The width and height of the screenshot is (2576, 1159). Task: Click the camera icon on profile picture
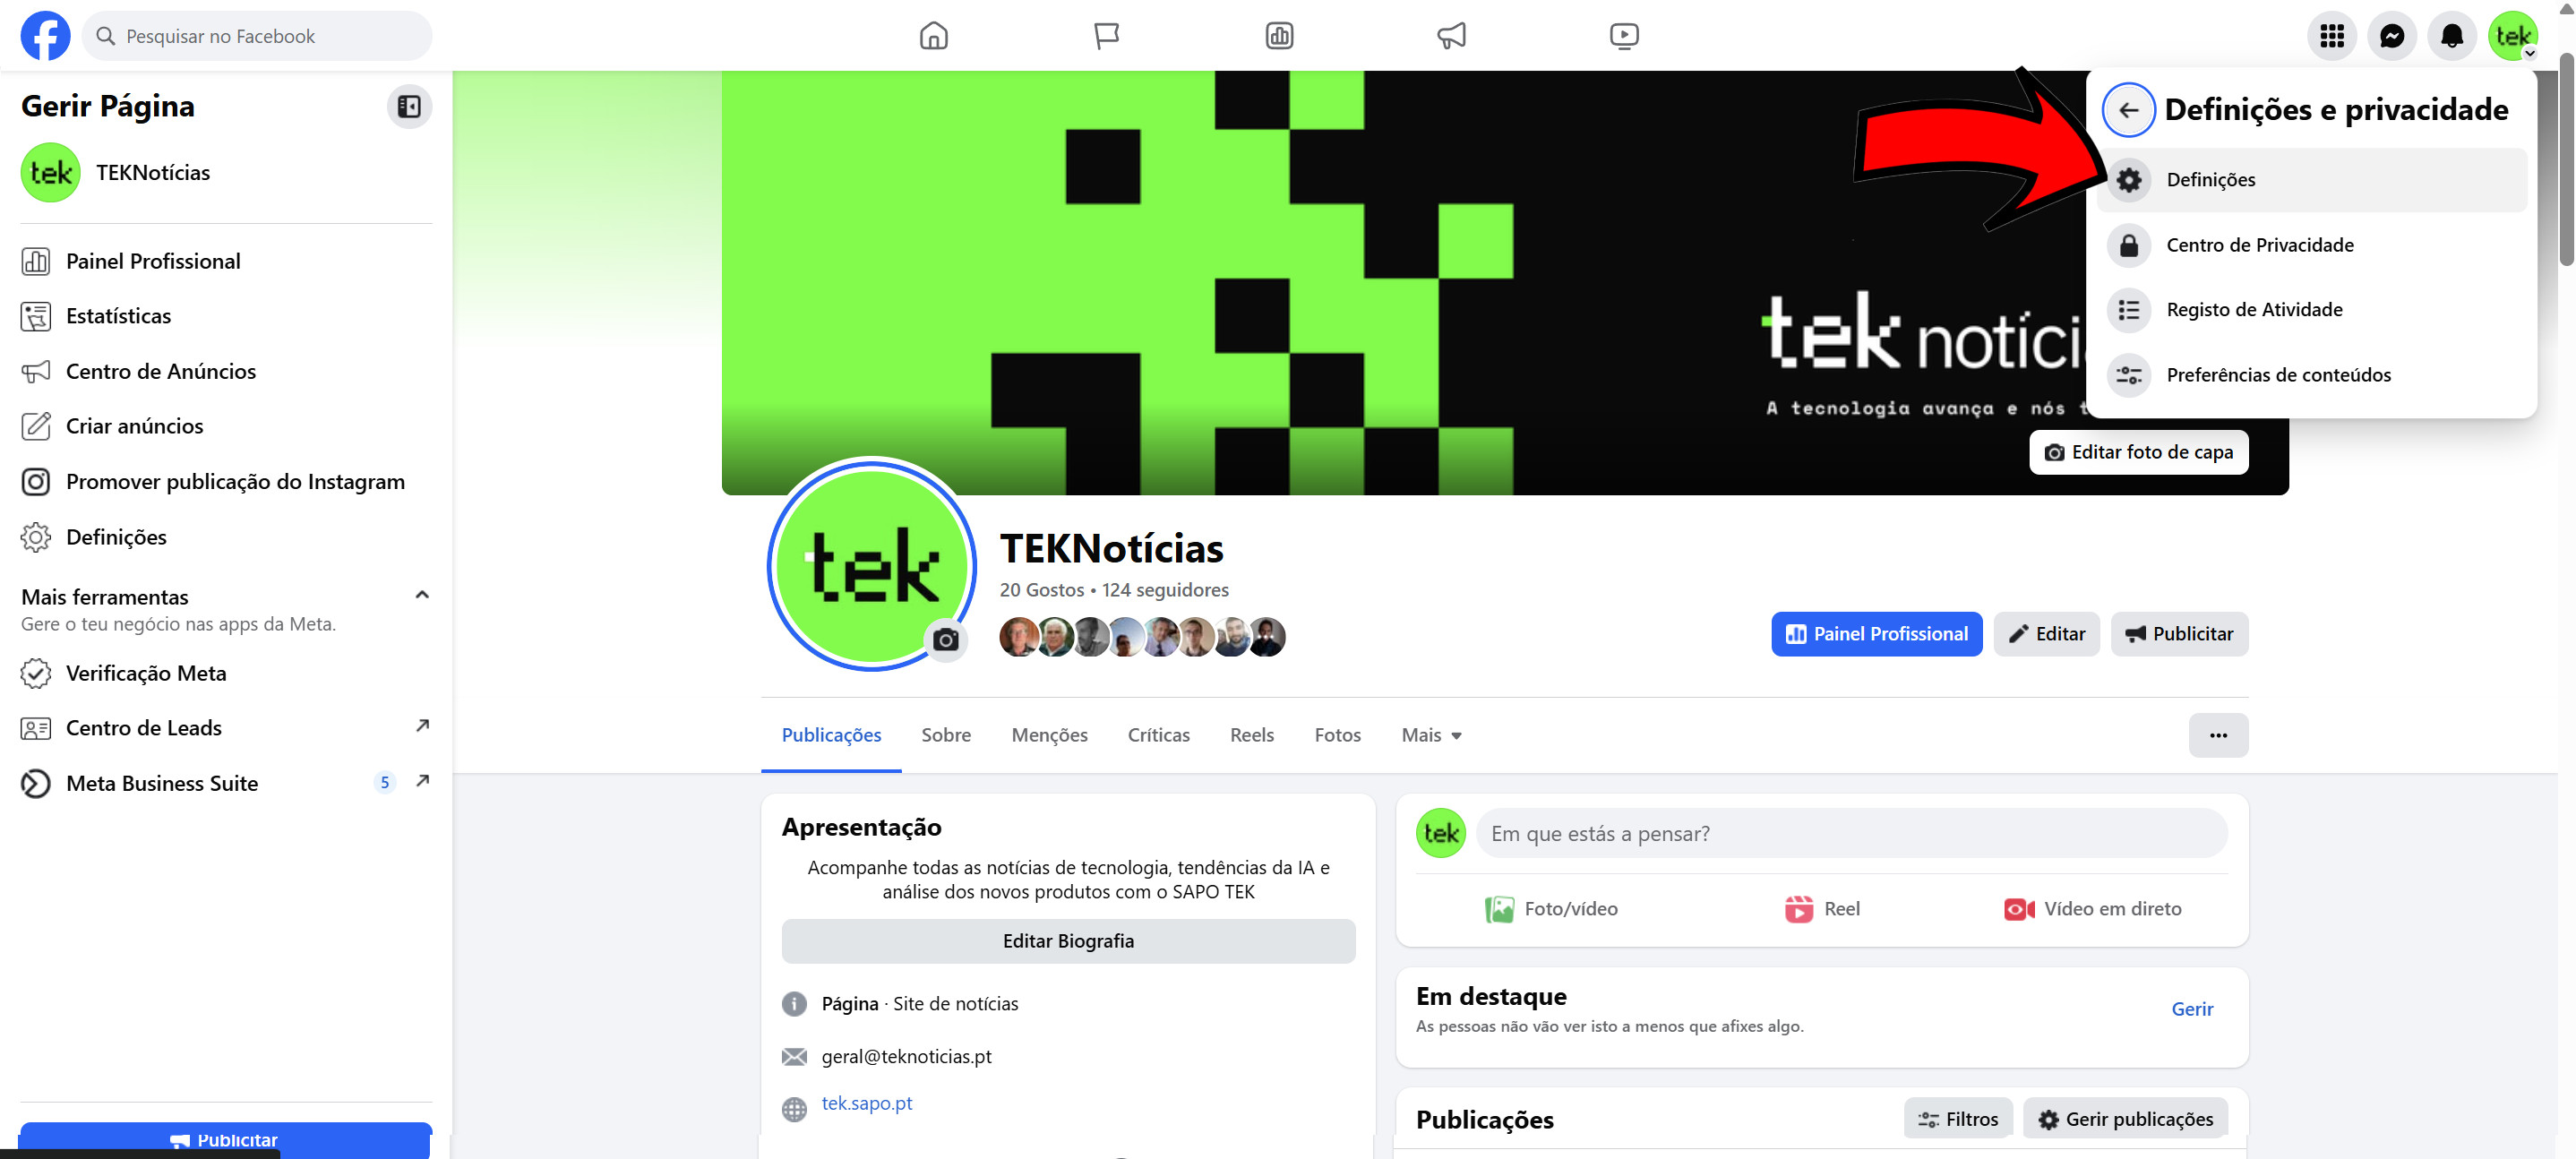click(945, 640)
